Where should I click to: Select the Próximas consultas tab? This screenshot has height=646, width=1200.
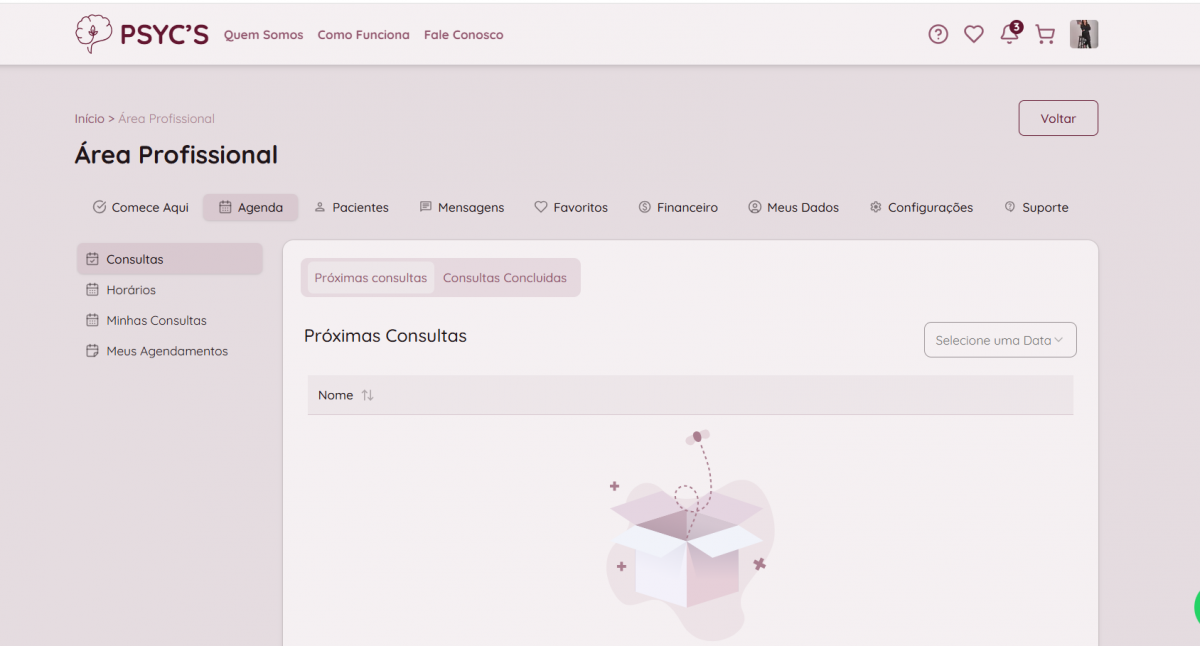[370, 278]
